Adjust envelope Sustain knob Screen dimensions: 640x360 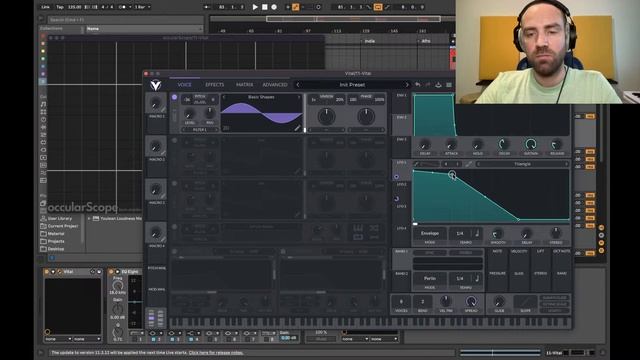click(531, 144)
